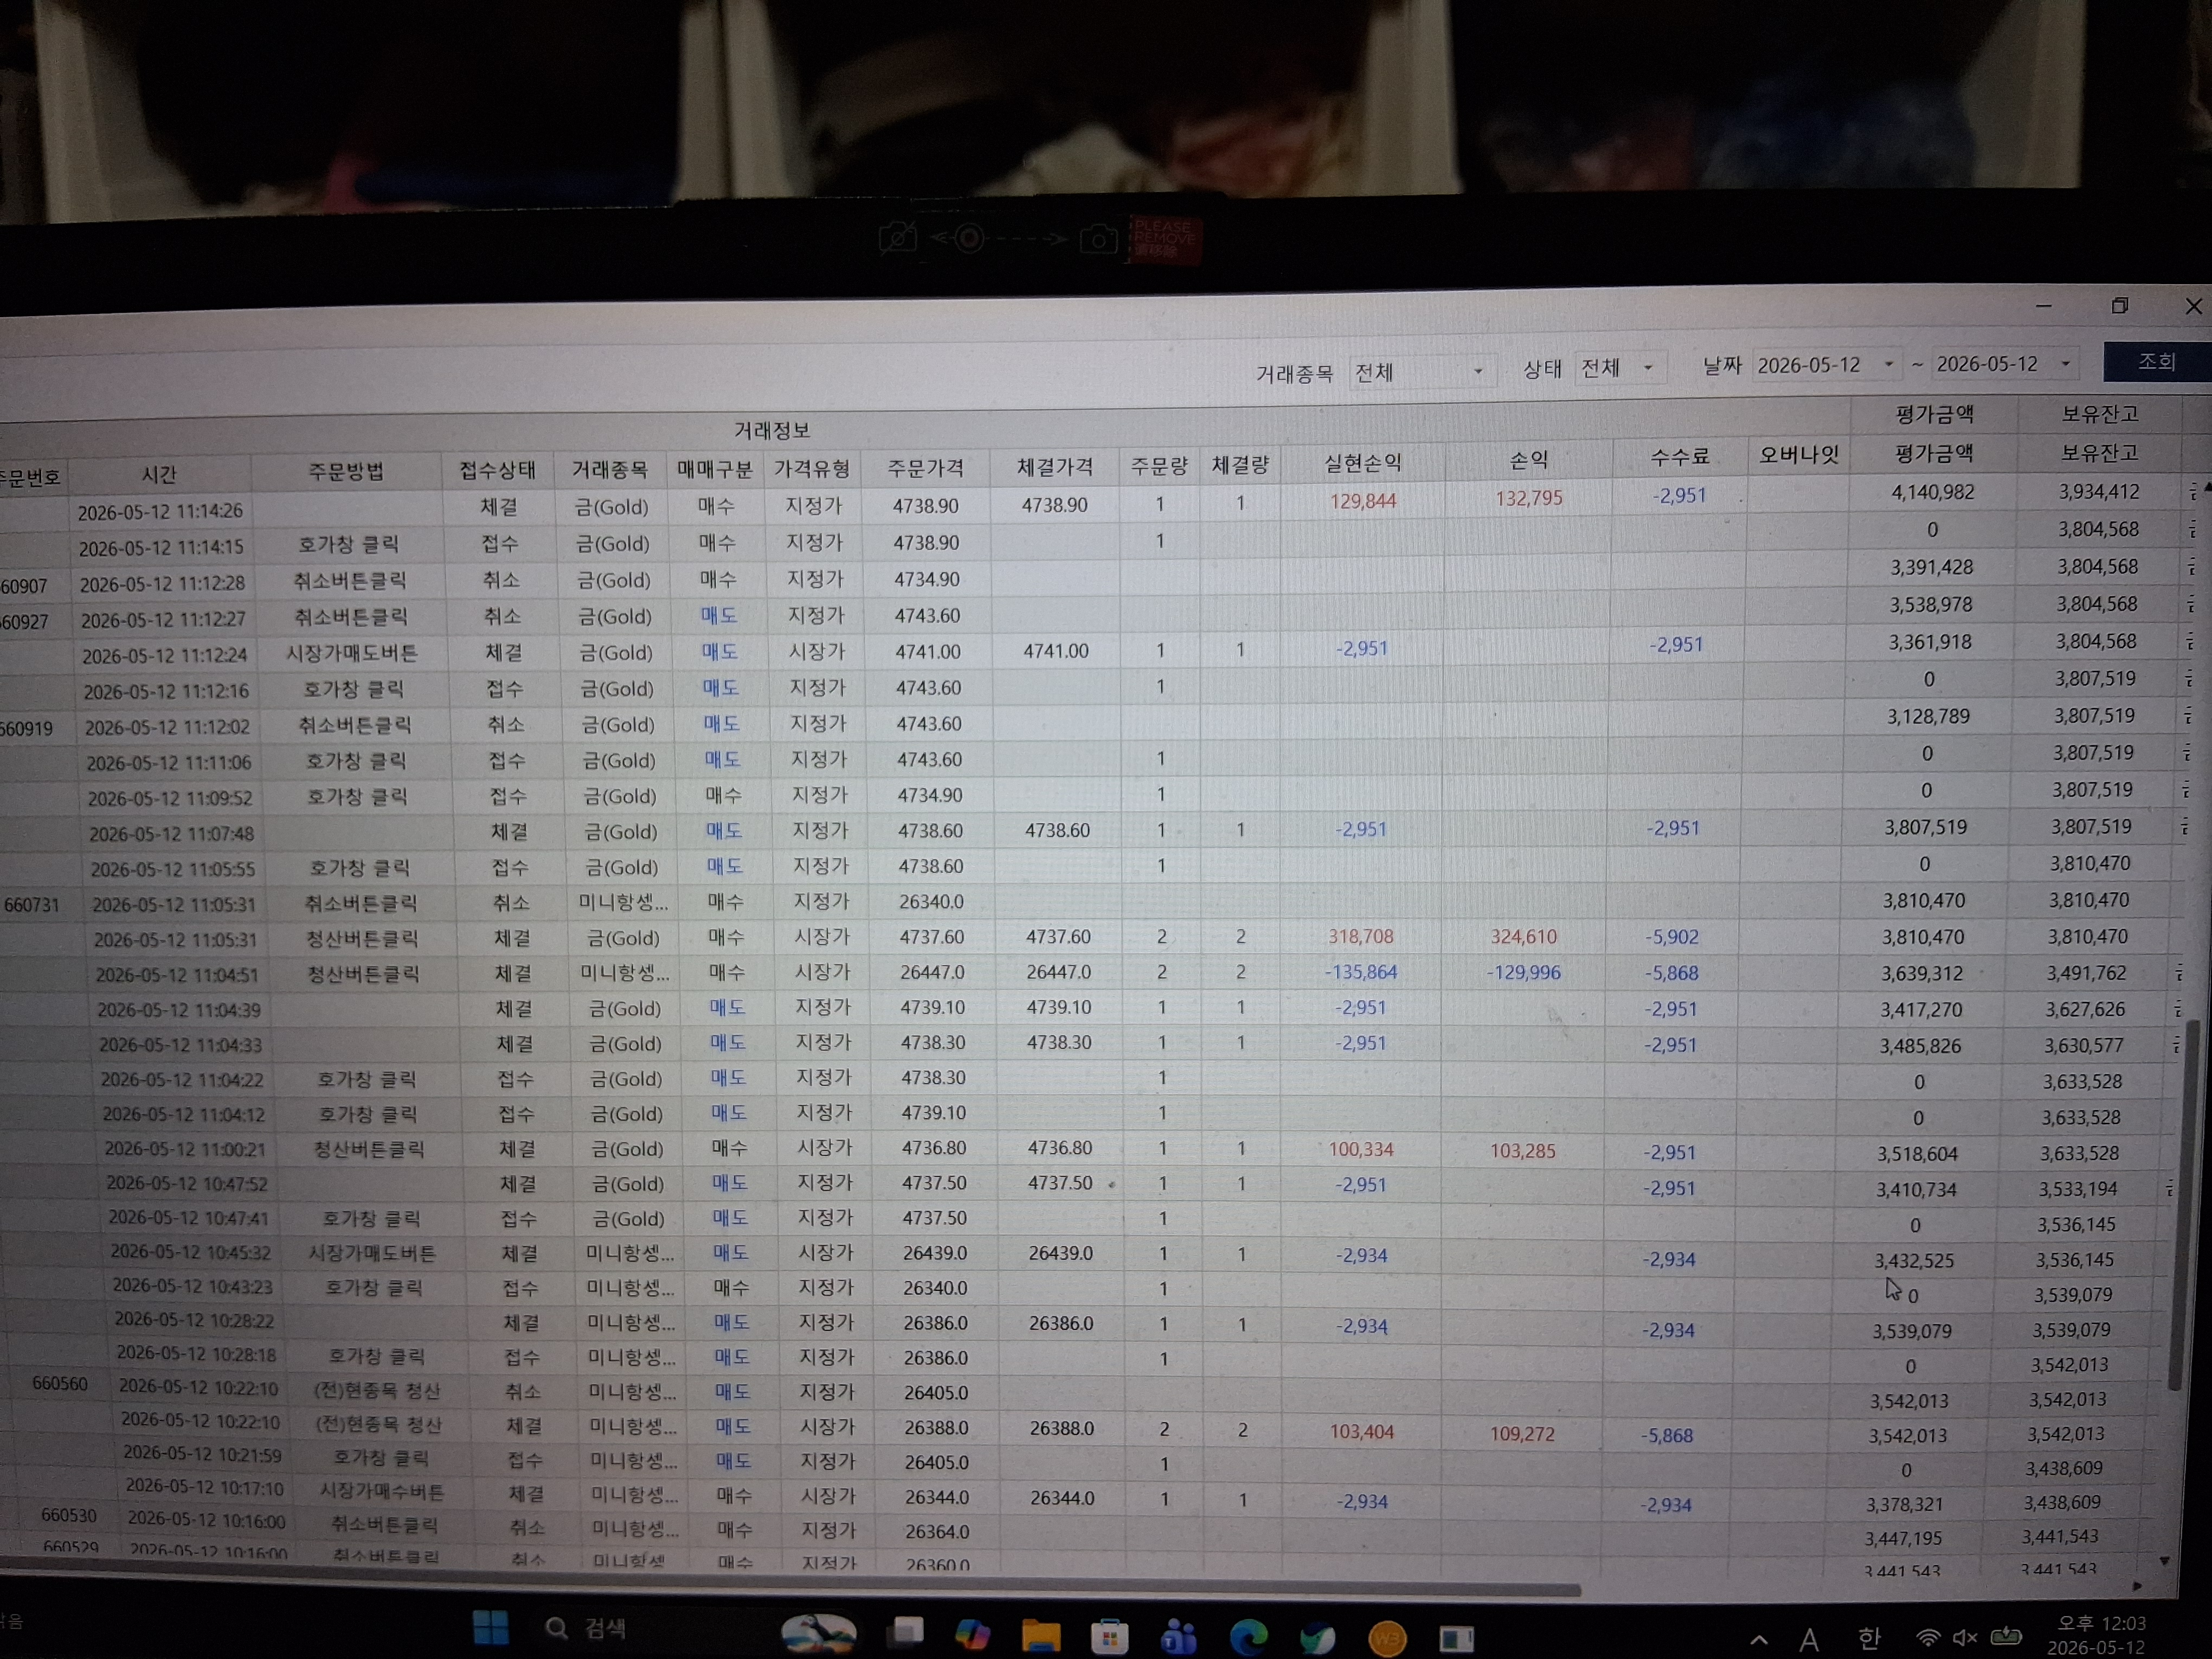Click order price 26364.0
Screen dimensions: 2212x1659
tap(937, 1531)
